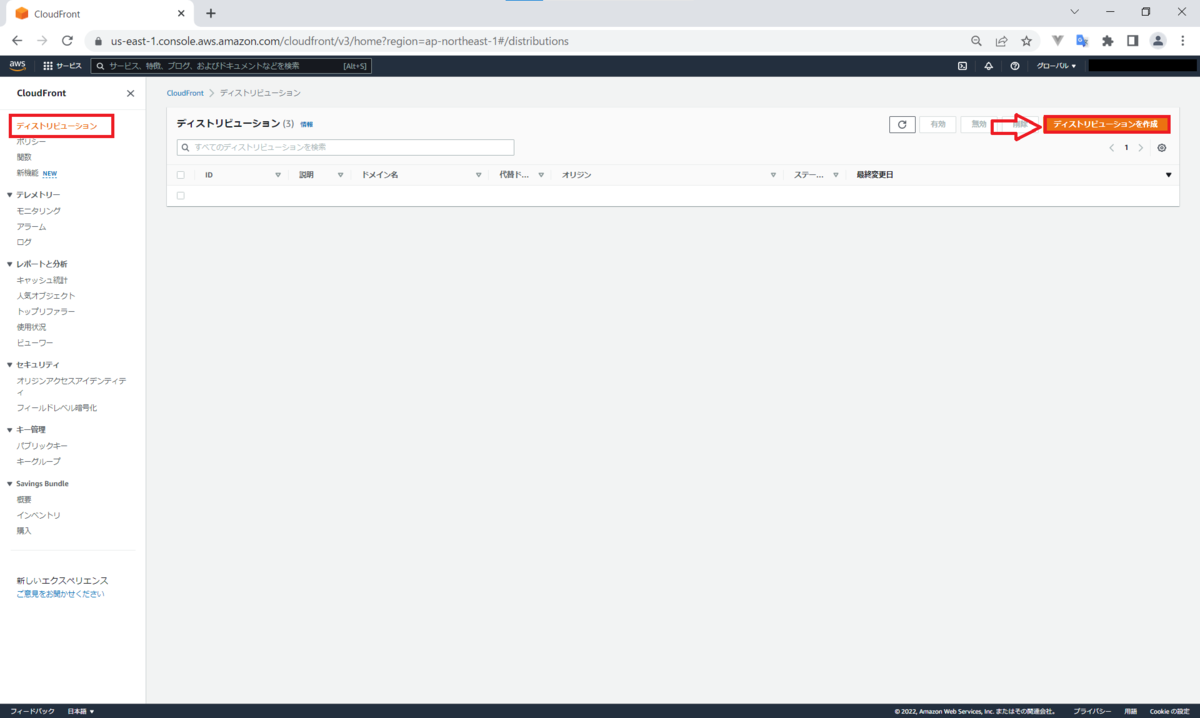The image size is (1200, 718).
Task: Open the notifications bell in AWS bar
Action: (x=989, y=66)
